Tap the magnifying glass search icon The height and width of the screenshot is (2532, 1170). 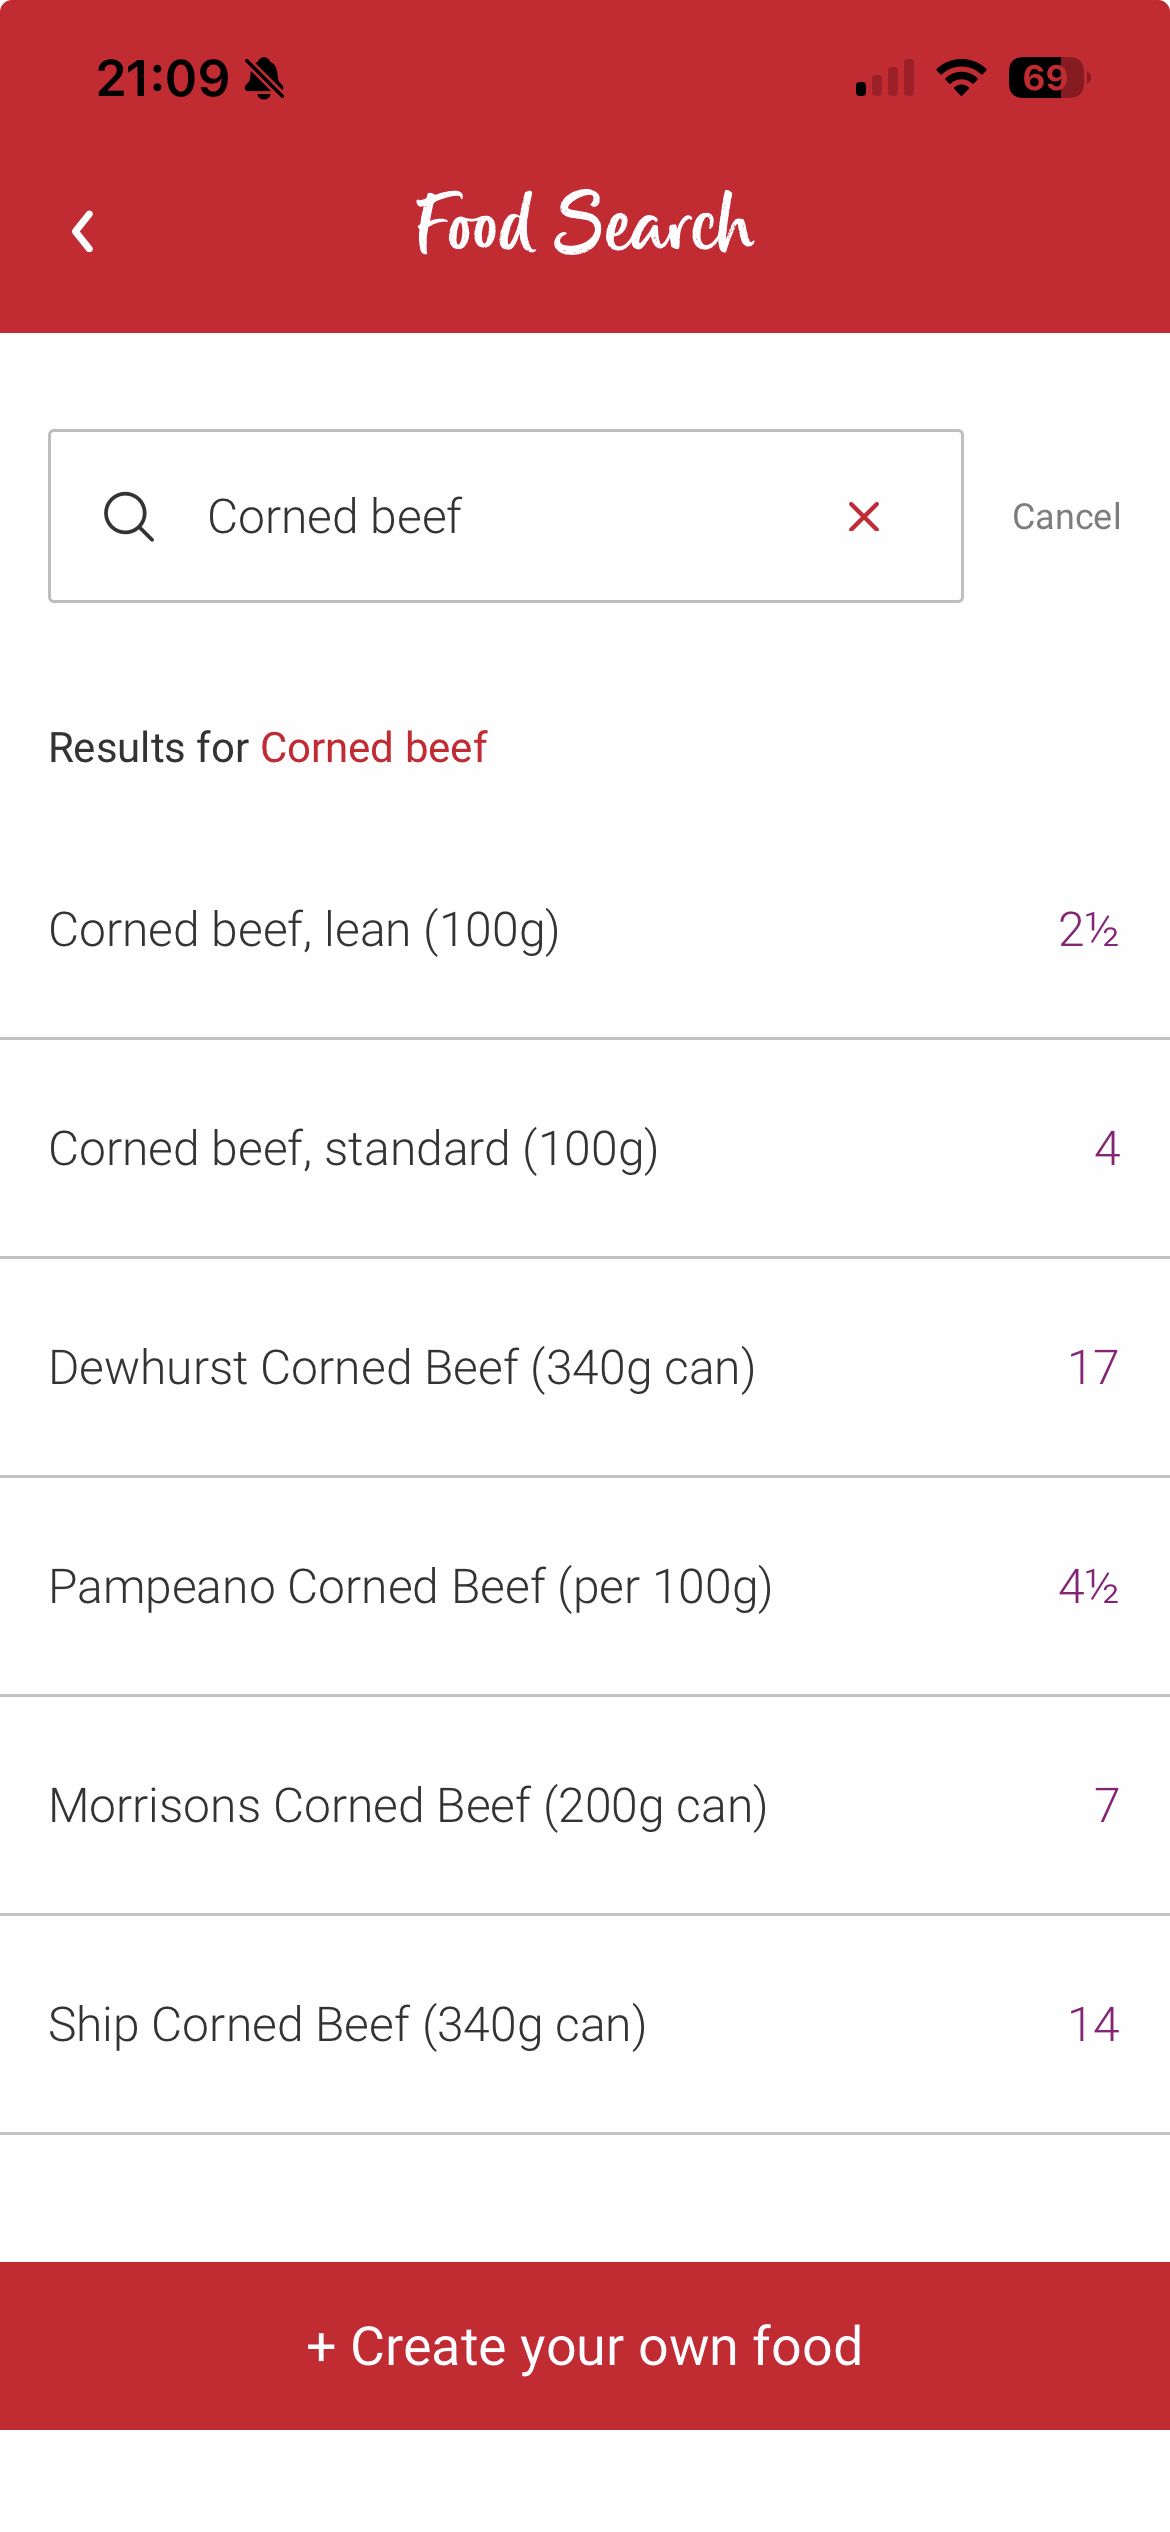[x=129, y=517]
